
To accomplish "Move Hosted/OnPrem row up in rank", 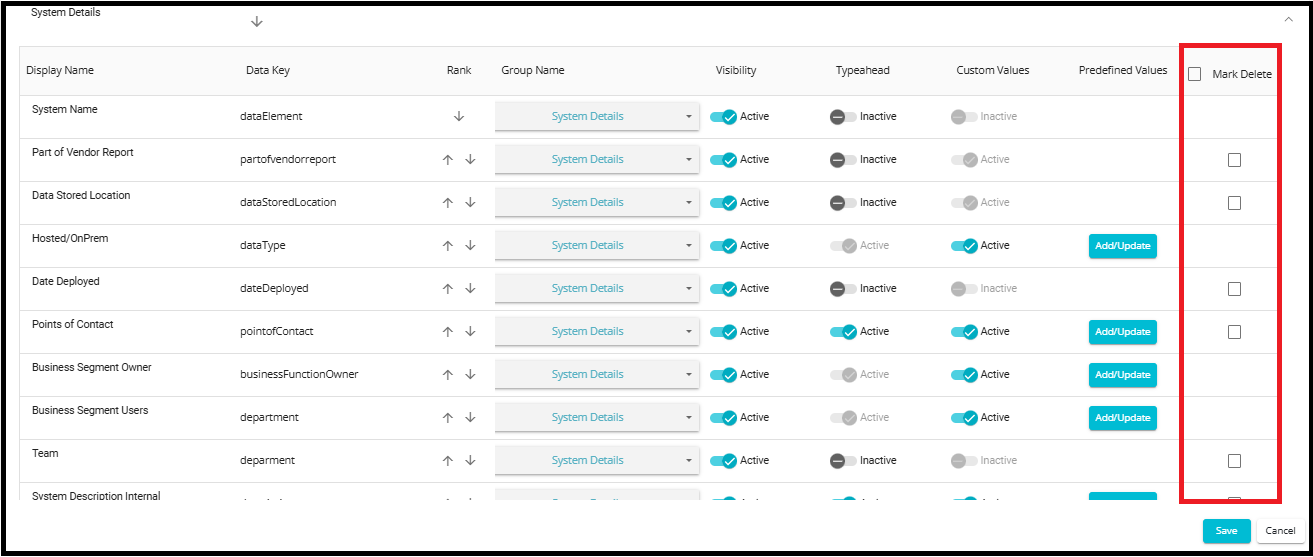I will (x=448, y=246).
